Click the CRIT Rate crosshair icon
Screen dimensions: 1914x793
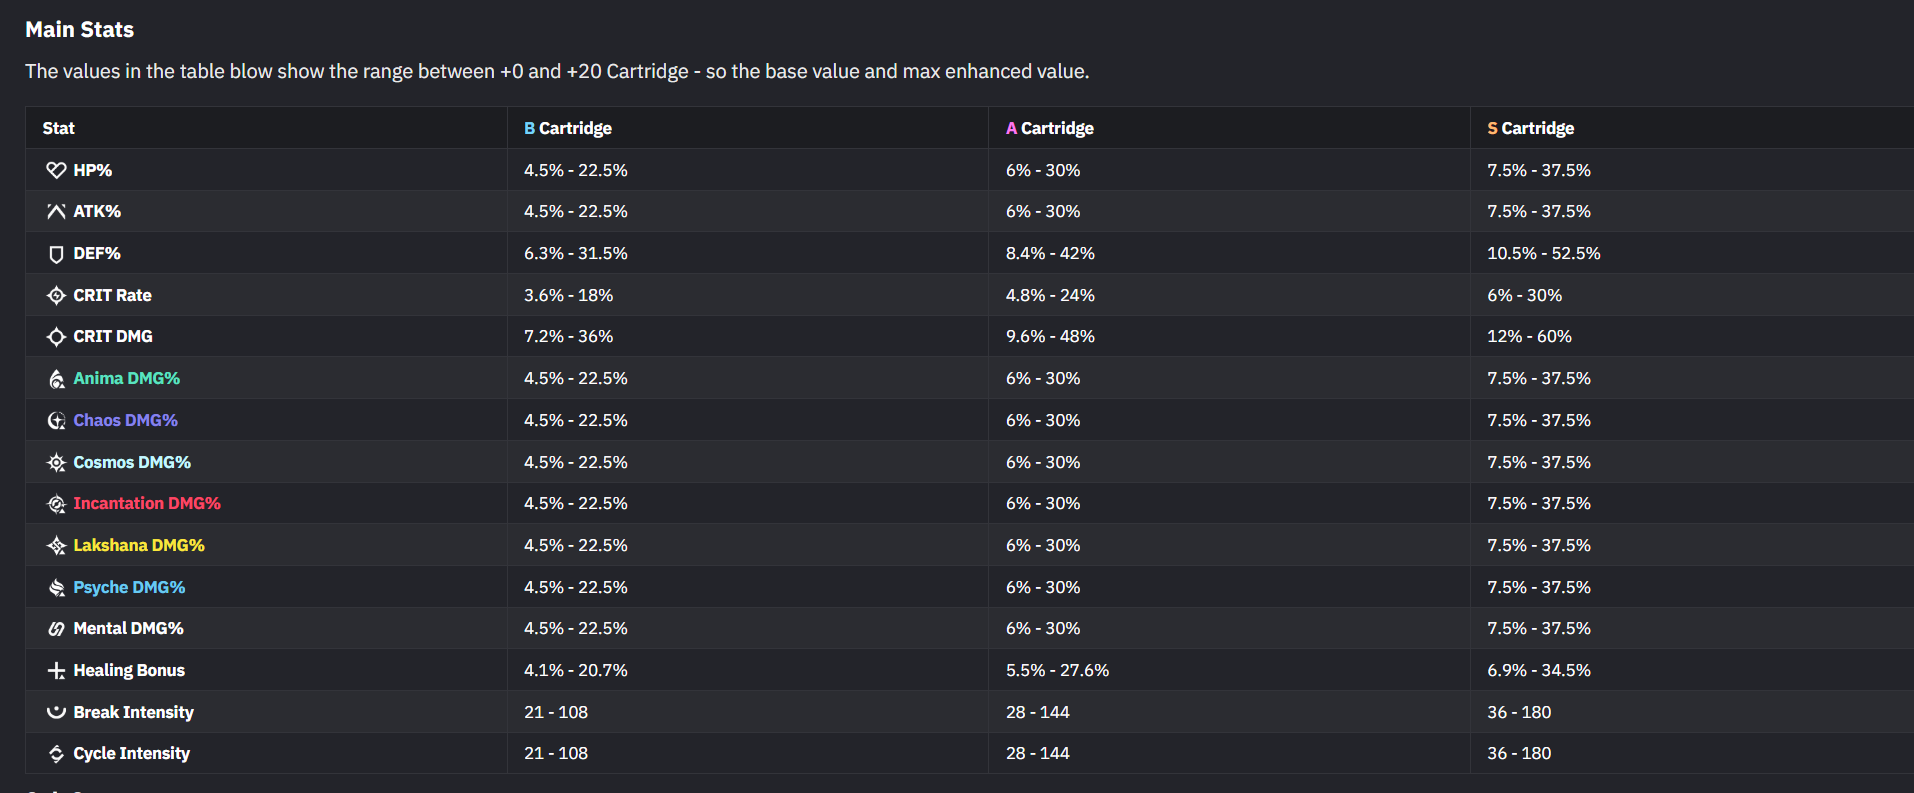point(56,296)
